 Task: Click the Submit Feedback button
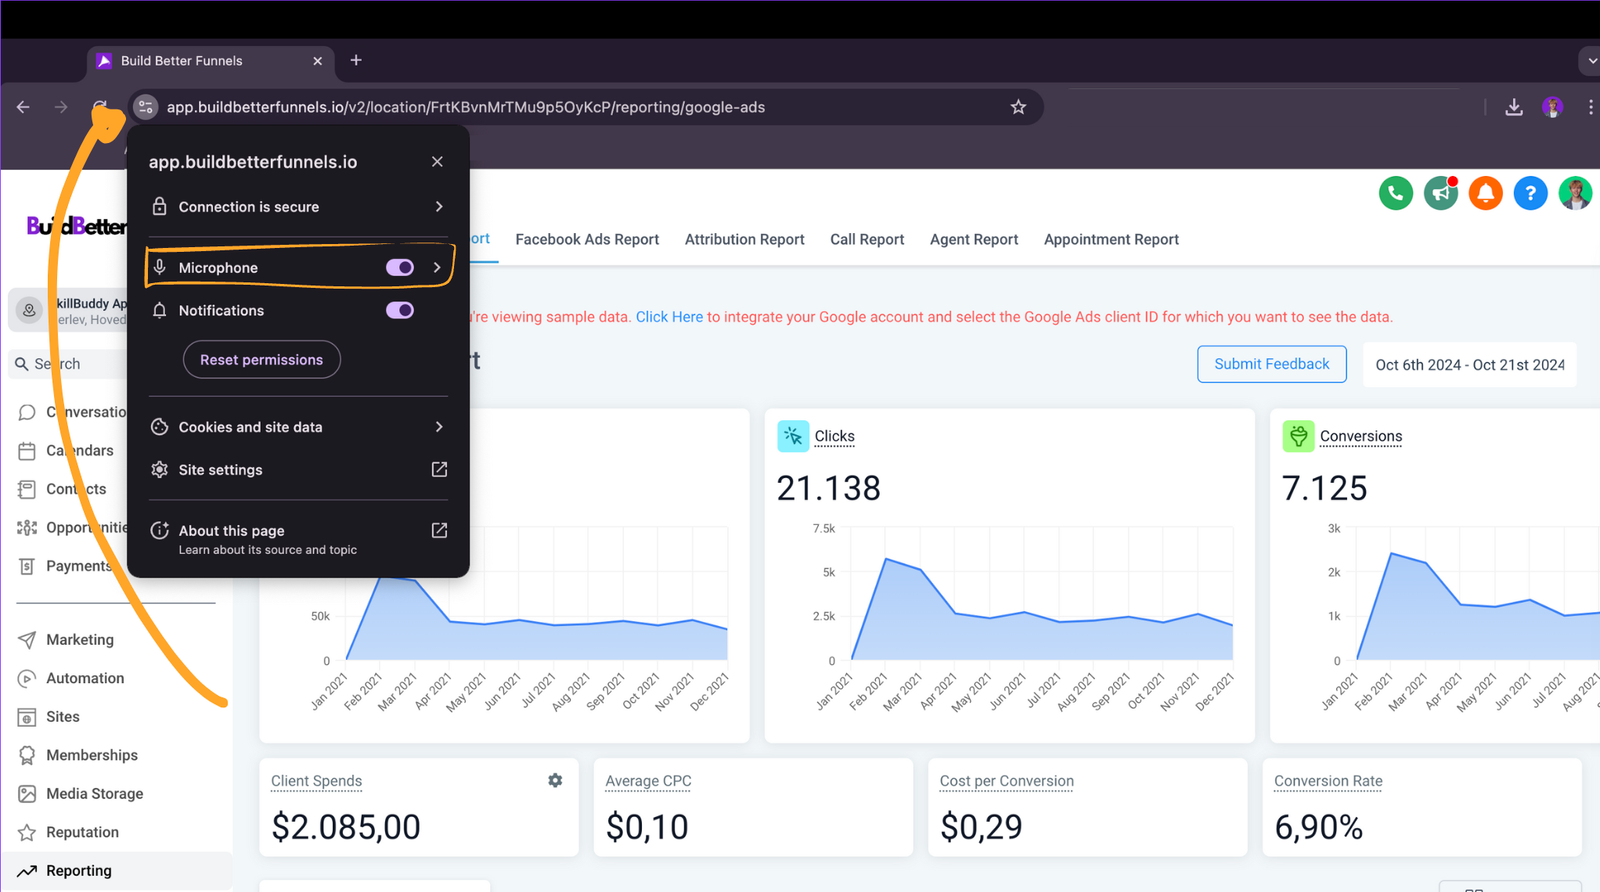pos(1271,364)
